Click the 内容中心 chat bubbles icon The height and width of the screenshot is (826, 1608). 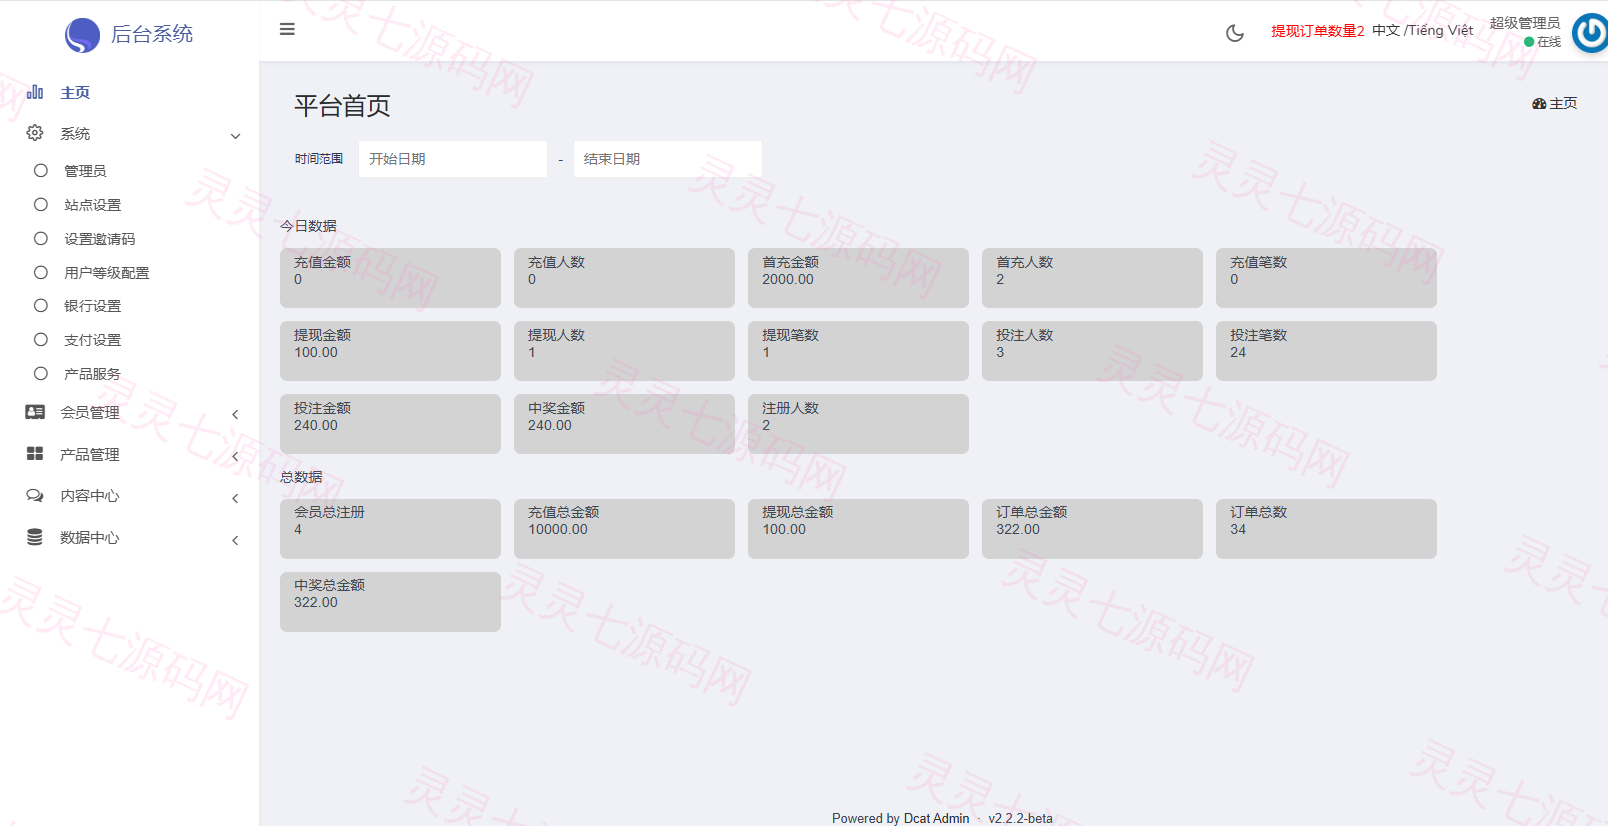(35, 495)
